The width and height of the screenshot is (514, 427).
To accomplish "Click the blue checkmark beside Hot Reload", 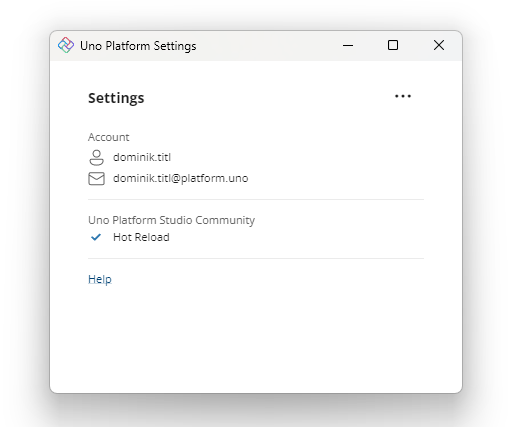I will coord(96,237).
